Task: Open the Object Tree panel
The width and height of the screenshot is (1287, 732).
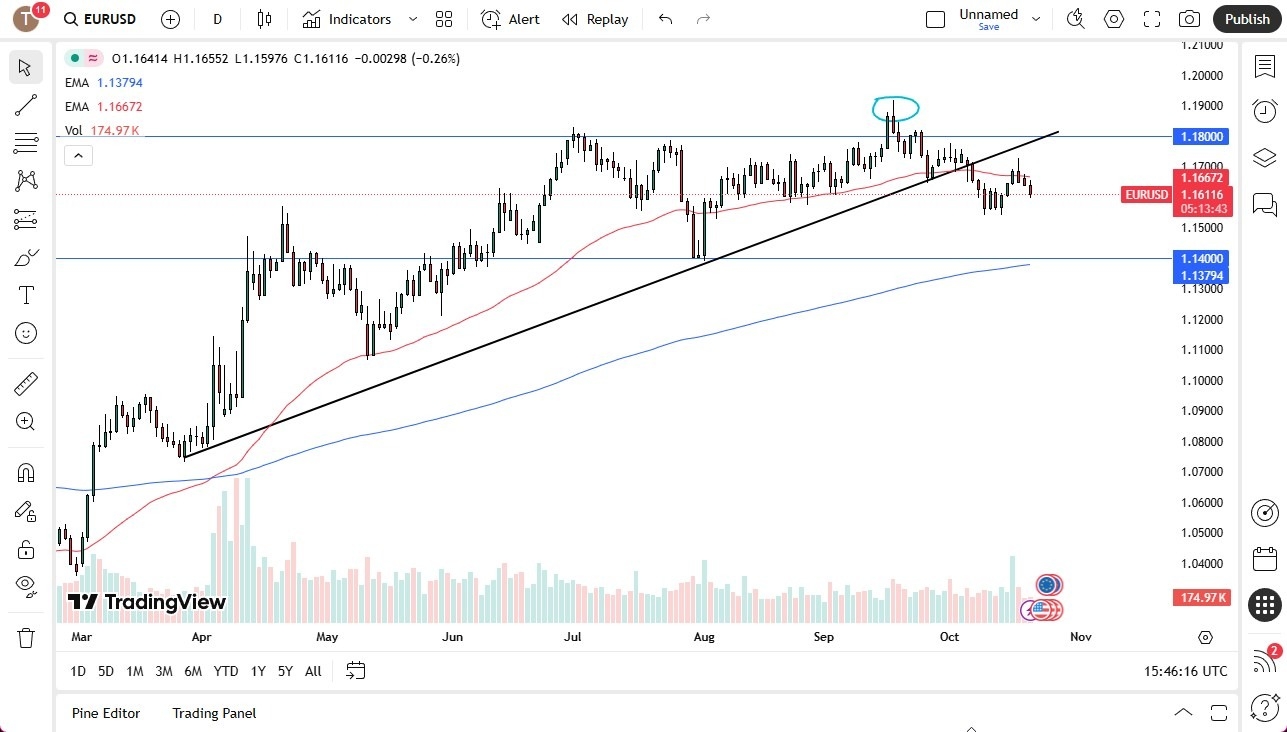Action: click(x=1264, y=157)
